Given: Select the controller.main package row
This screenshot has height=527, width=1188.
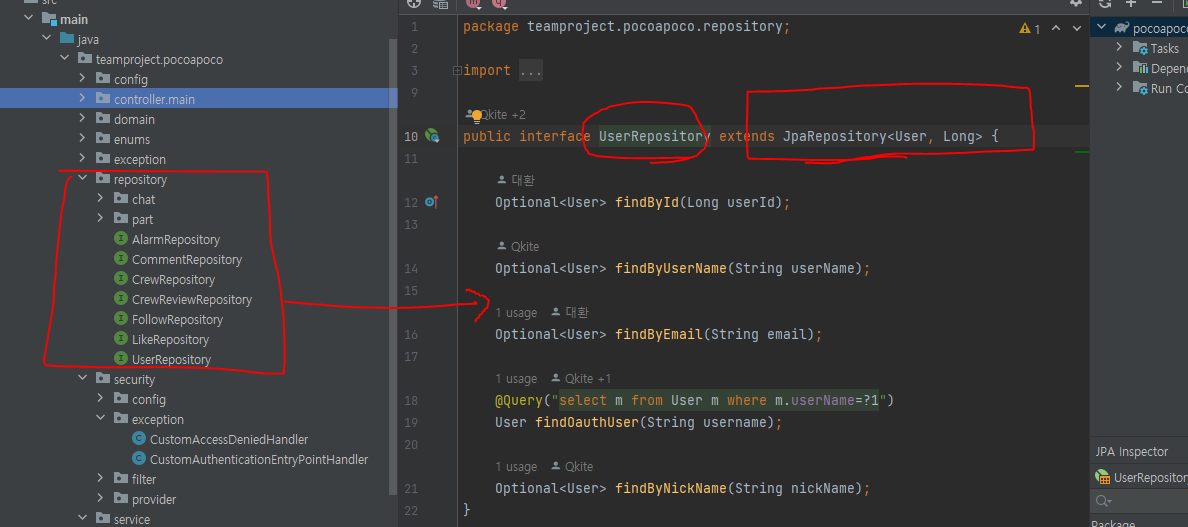Looking at the screenshot, I should point(199,98).
